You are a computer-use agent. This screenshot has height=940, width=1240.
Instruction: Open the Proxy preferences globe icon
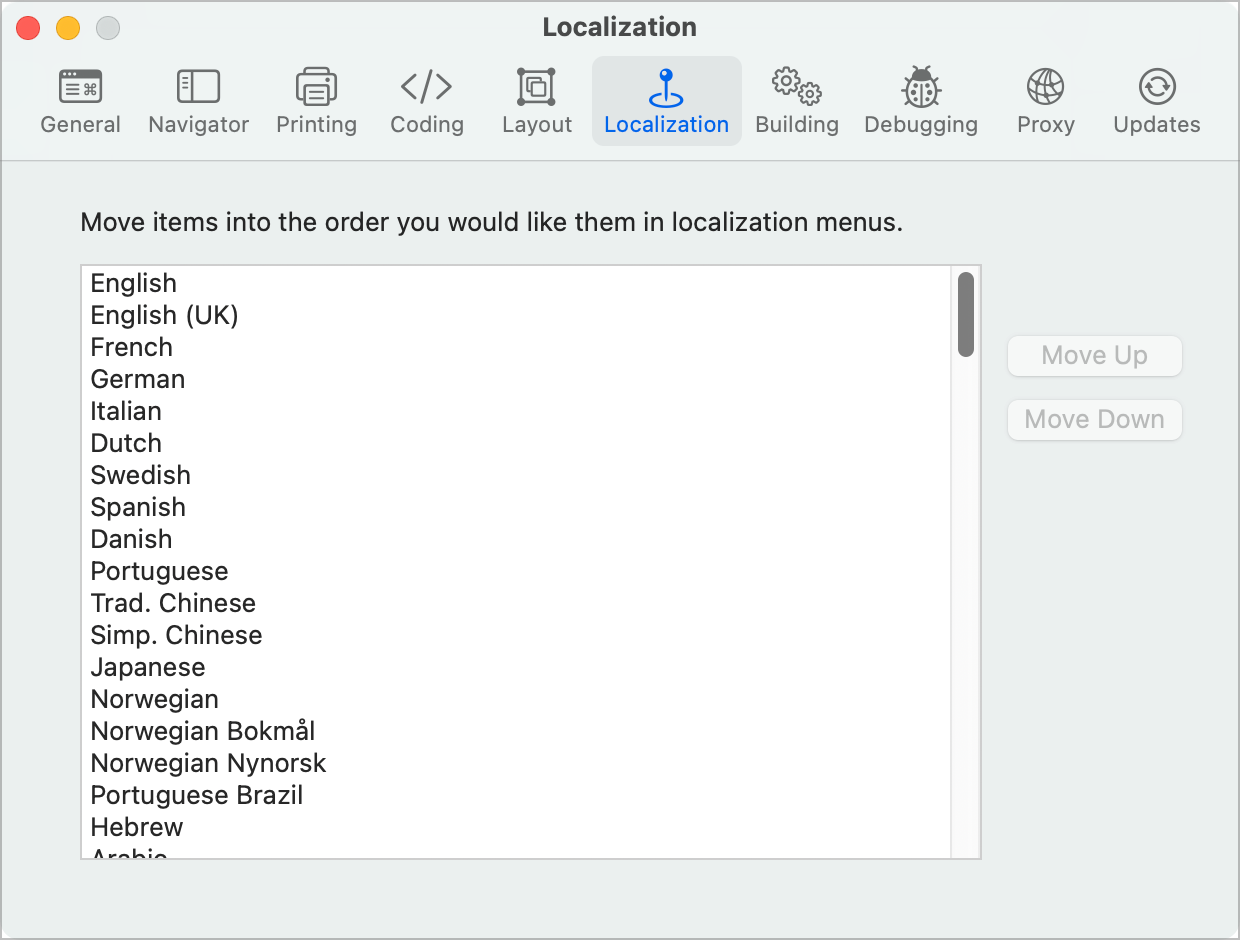(x=1046, y=88)
